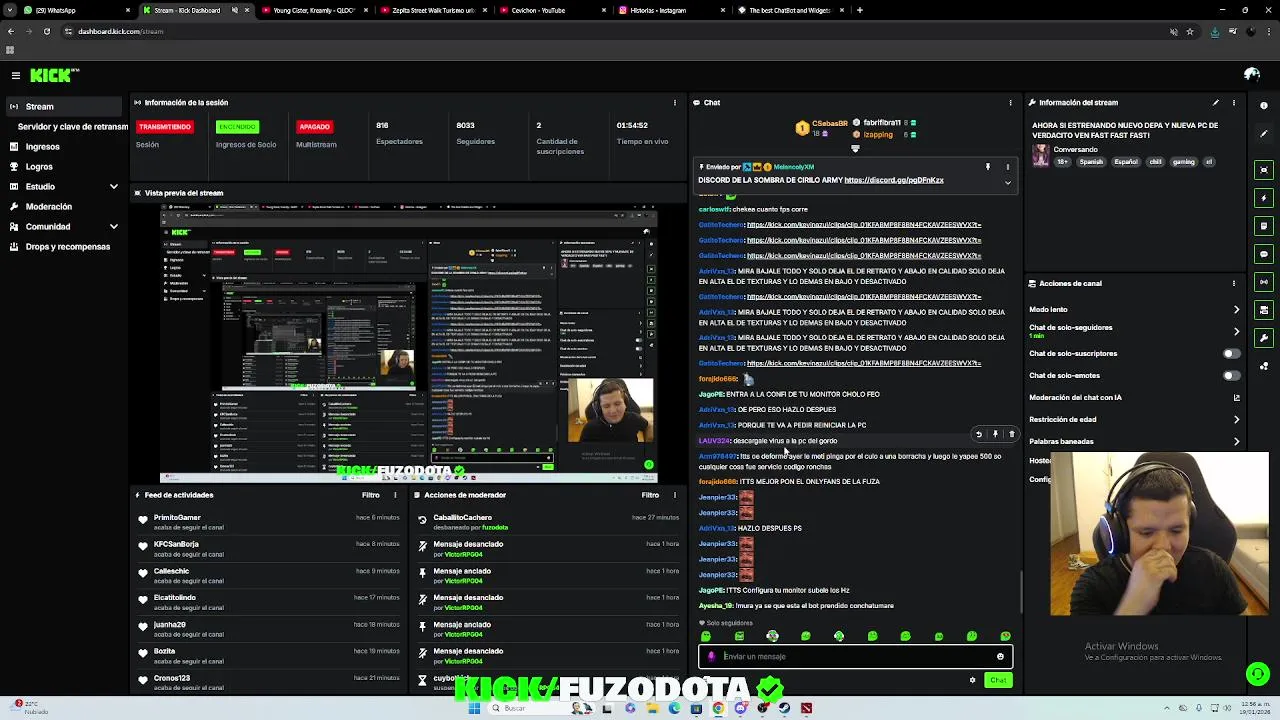
Task: Open the discord.gg link in pinned message
Action: coord(894,180)
